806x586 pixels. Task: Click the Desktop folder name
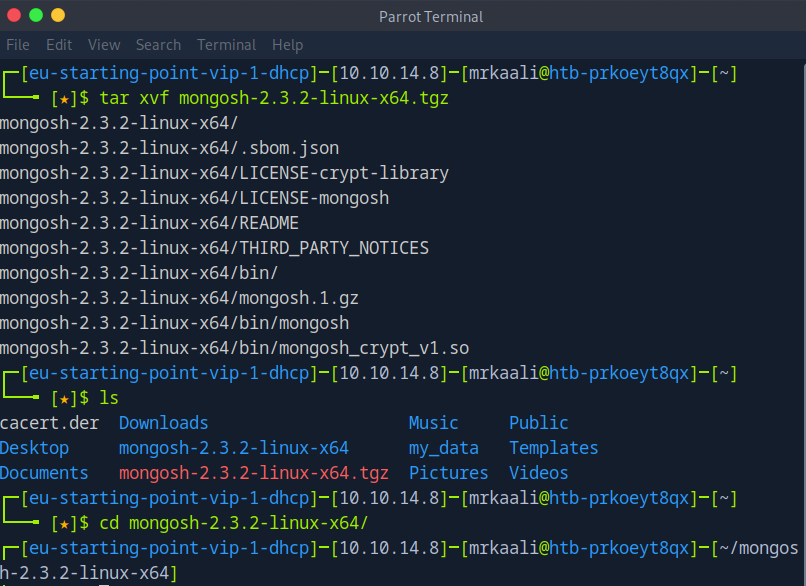tap(34, 448)
